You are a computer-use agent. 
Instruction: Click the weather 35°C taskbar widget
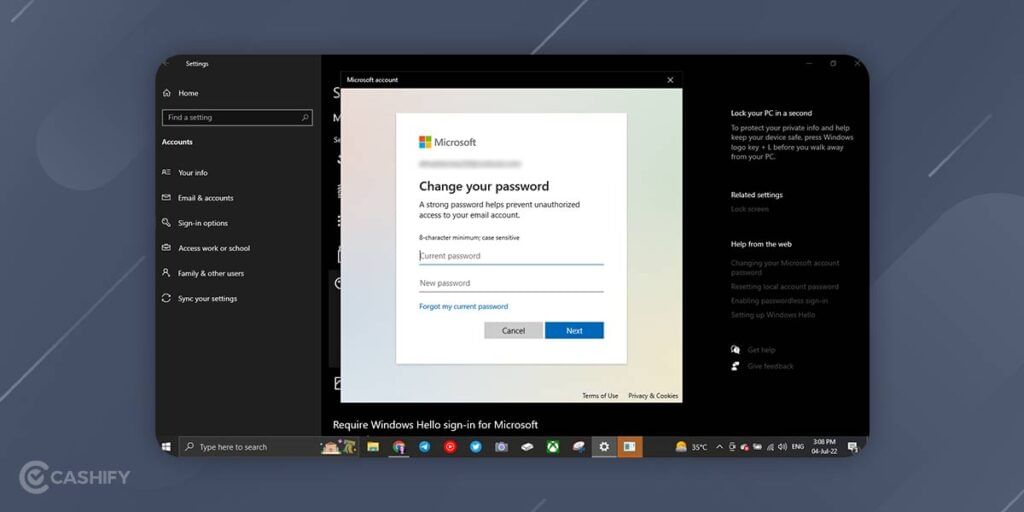click(x=691, y=447)
